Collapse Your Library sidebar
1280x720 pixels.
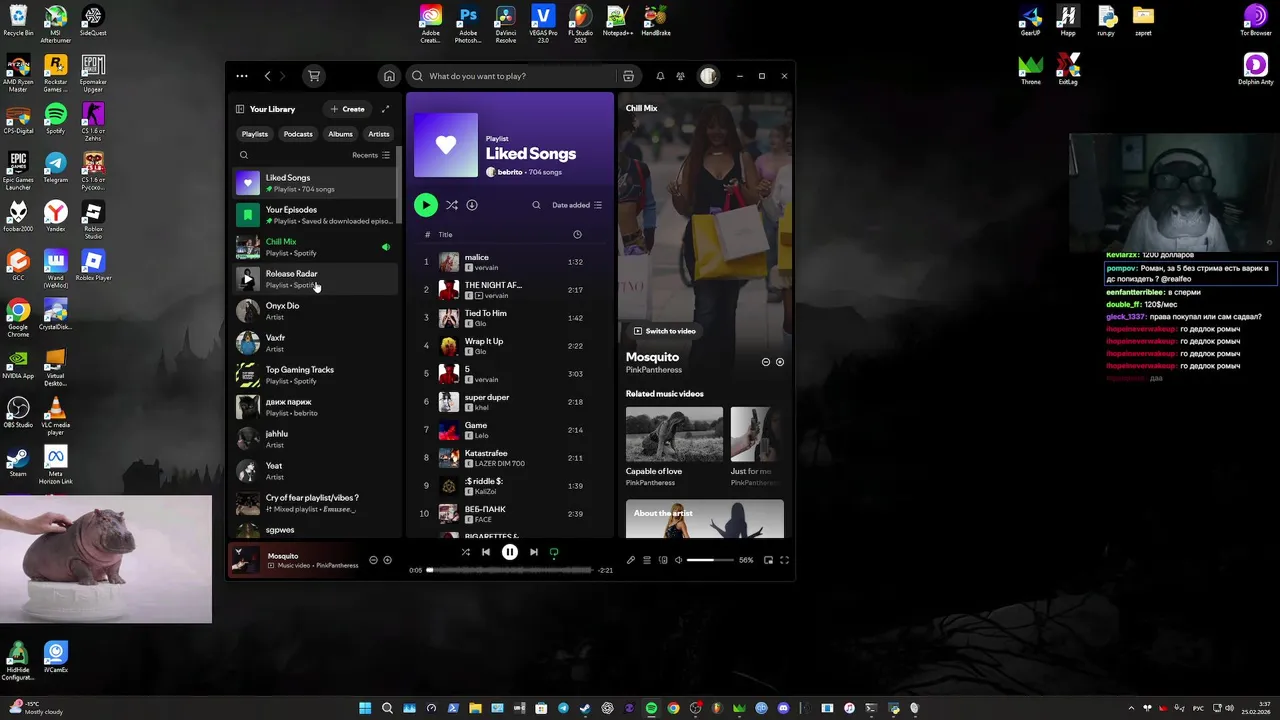pos(240,109)
